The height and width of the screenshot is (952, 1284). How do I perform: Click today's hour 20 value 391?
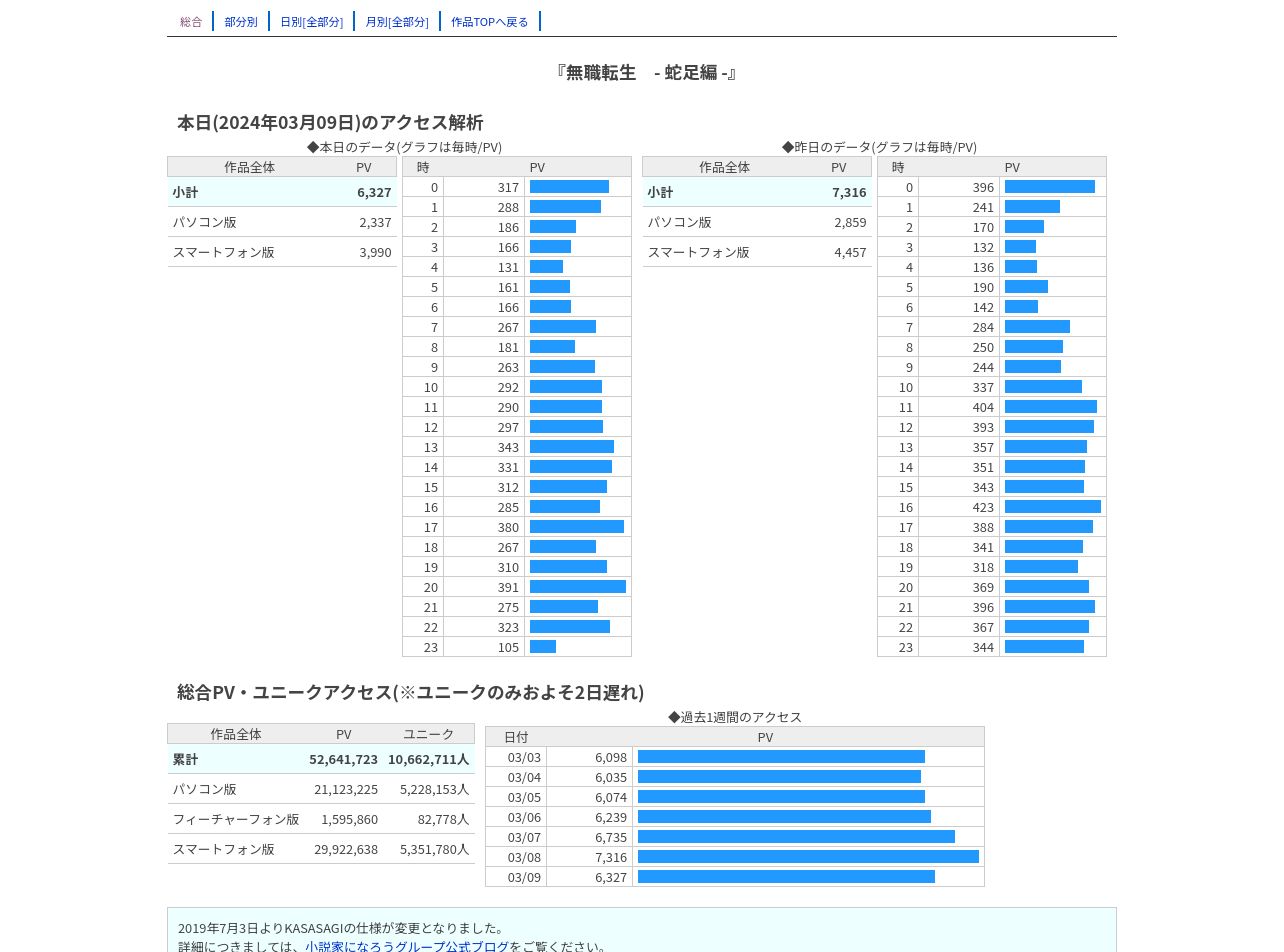508,587
